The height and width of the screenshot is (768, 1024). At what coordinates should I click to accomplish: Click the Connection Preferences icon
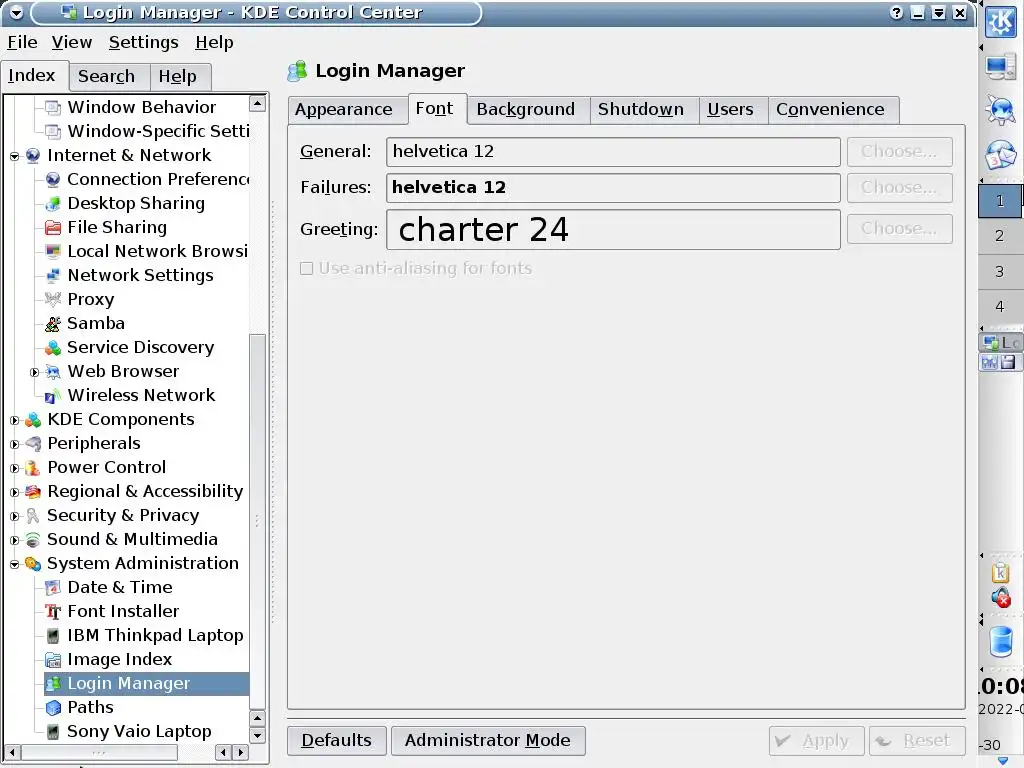point(53,180)
